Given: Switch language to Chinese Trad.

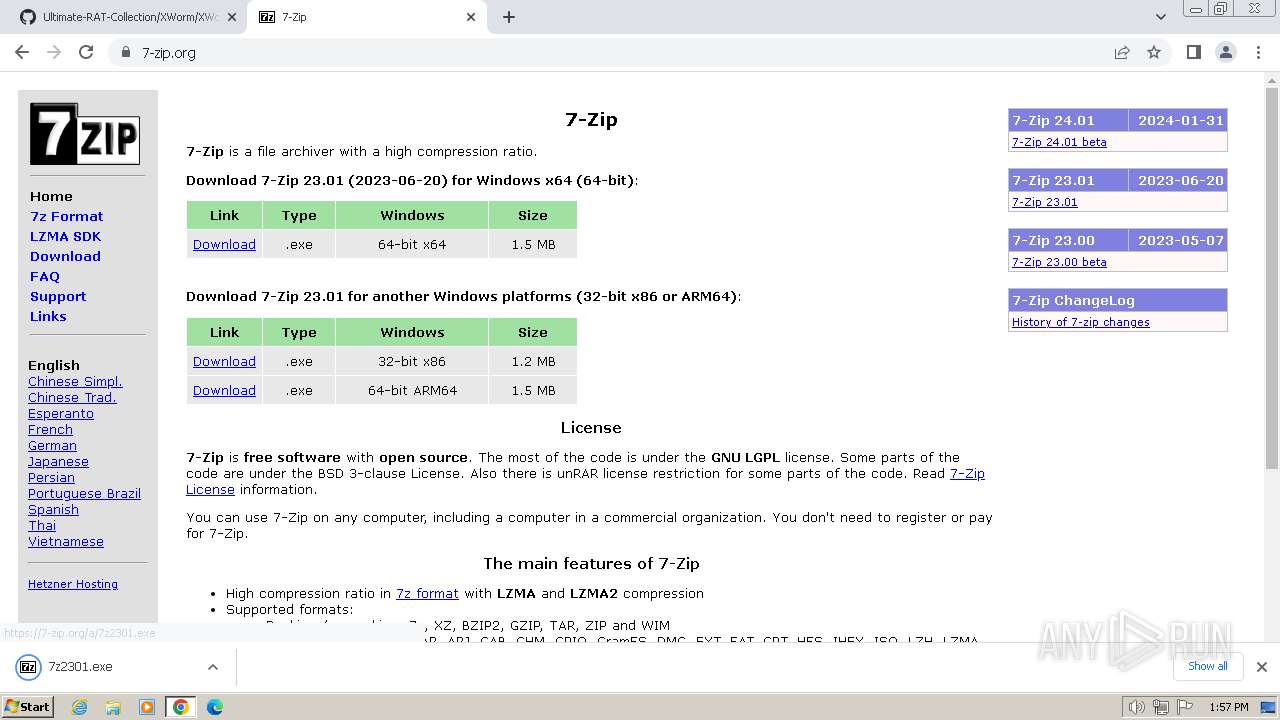Looking at the screenshot, I should [x=72, y=397].
